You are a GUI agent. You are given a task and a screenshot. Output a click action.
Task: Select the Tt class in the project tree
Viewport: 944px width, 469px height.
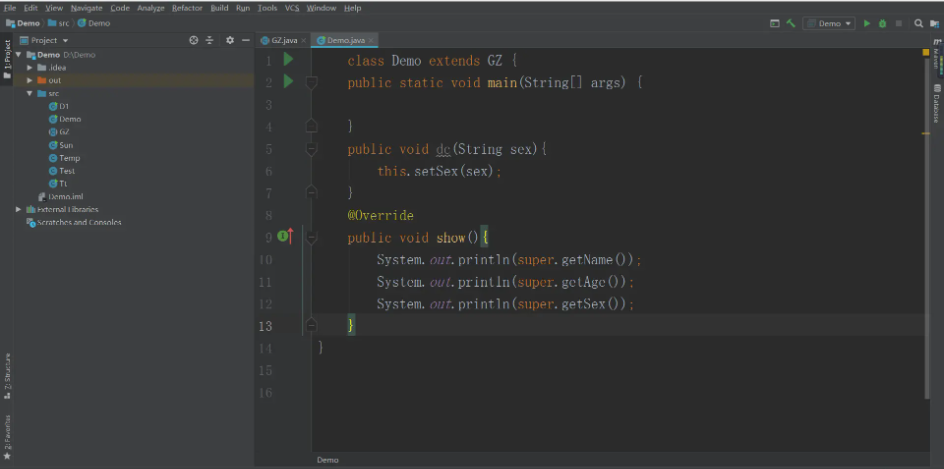(58, 184)
